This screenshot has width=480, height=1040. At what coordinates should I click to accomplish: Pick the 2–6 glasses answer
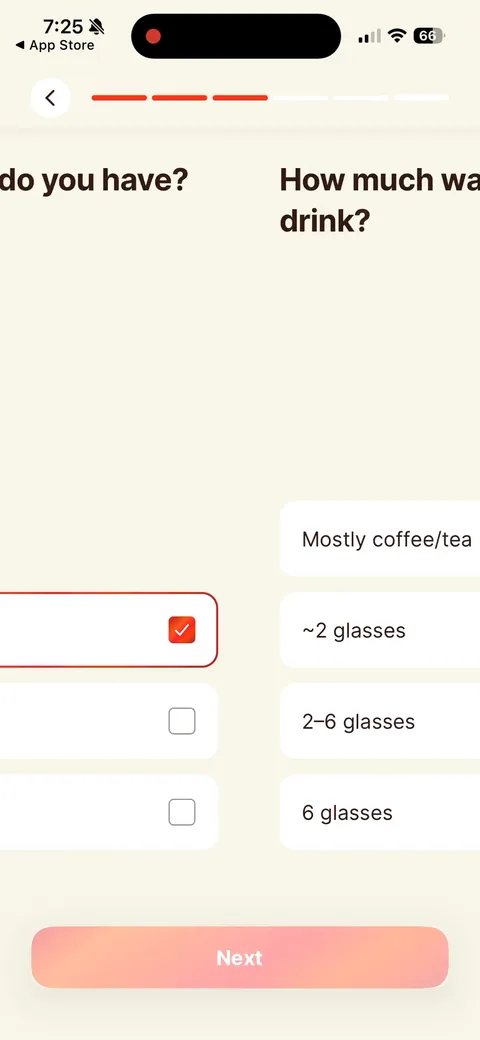coord(380,721)
